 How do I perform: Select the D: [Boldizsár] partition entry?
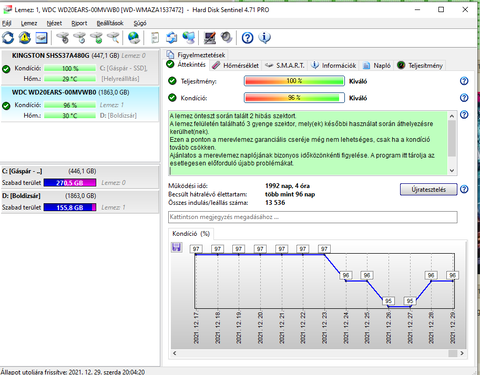point(80,202)
